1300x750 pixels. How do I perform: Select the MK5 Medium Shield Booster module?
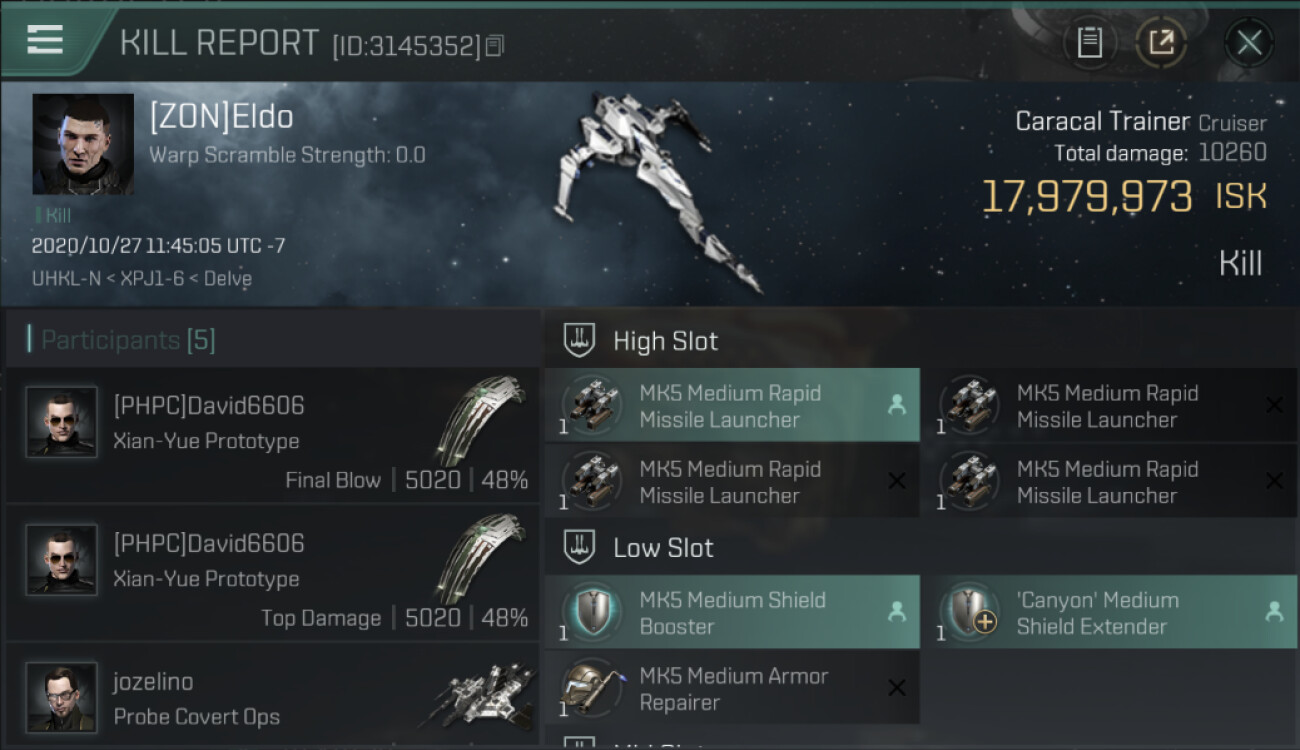(732, 612)
